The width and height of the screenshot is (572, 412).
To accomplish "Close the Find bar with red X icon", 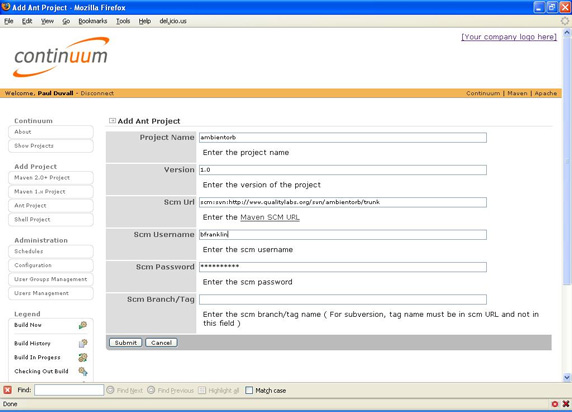I will pyautogui.click(x=7, y=390).
